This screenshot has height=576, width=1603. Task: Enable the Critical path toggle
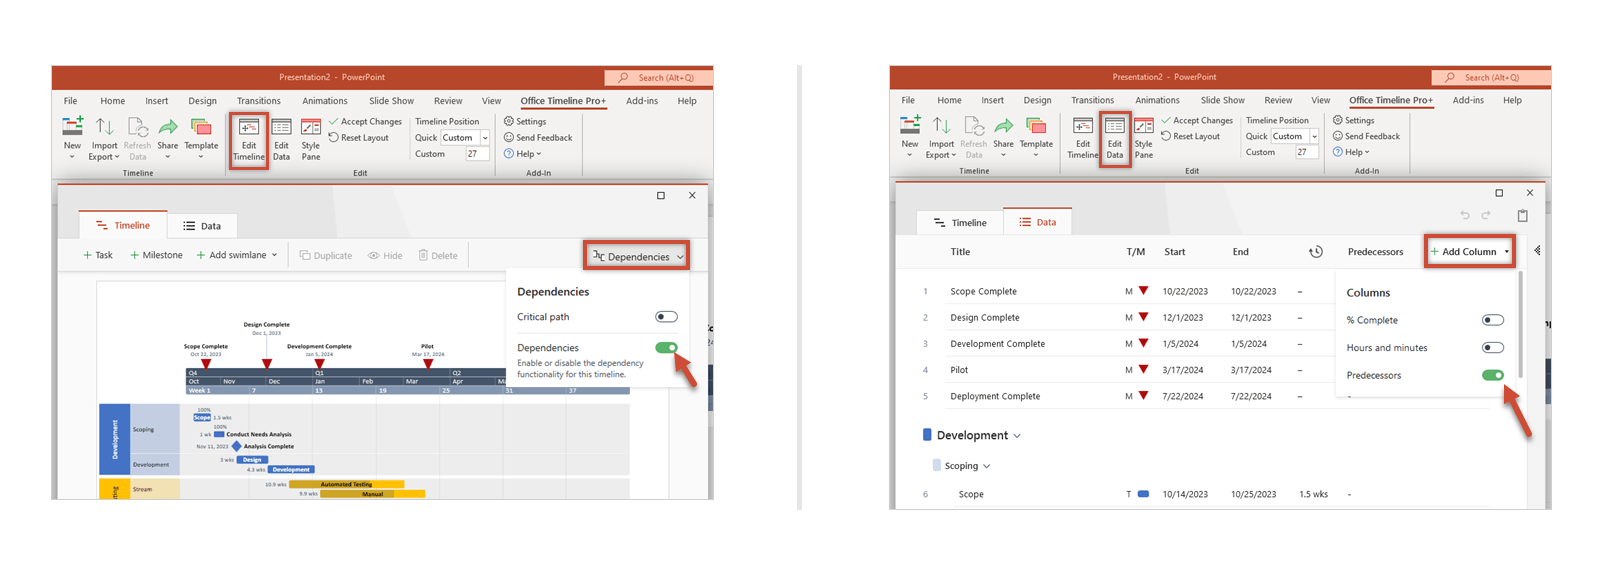tap(666, 317)
